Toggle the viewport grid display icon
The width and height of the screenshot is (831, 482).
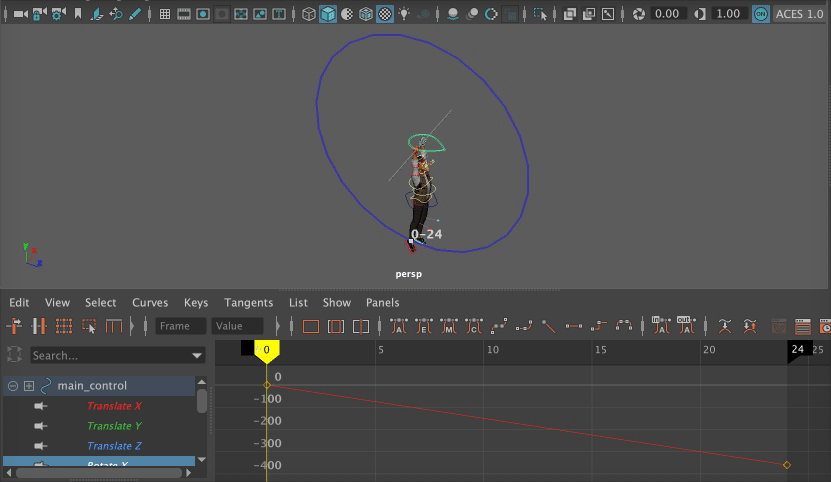click(x=165, y=14)
